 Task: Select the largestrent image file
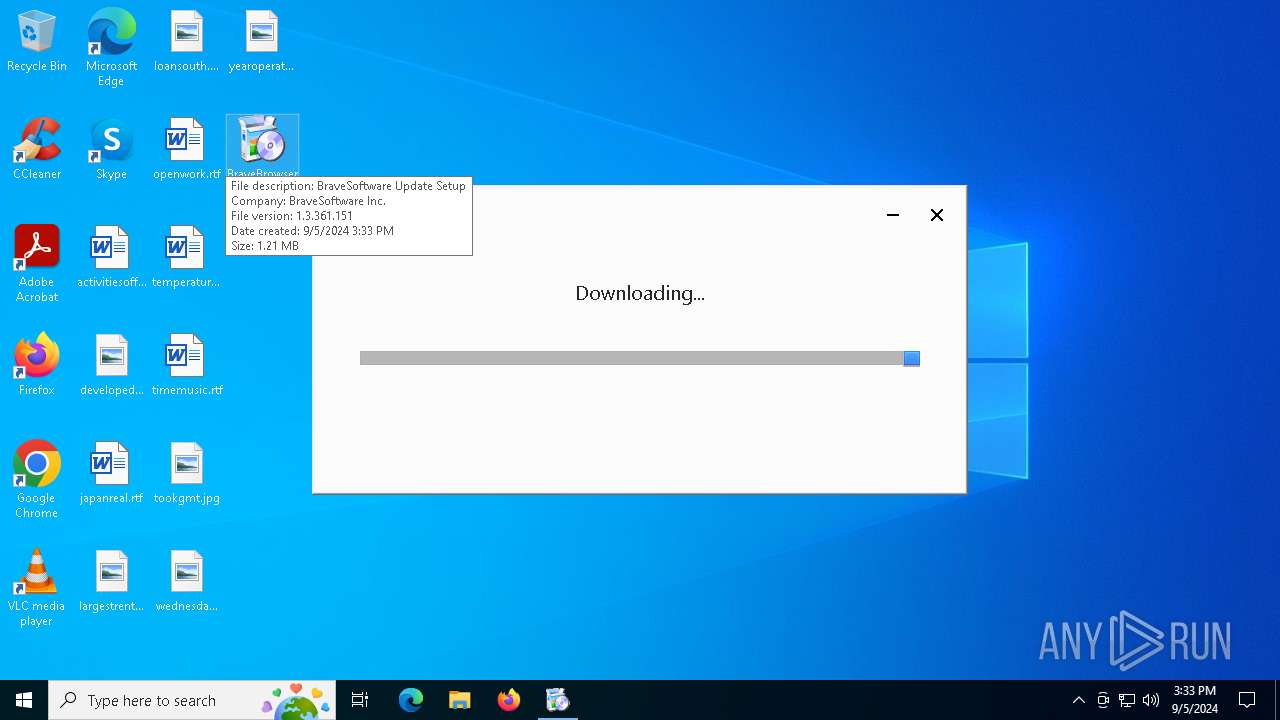pyautogui.click(x=111, y=582)
